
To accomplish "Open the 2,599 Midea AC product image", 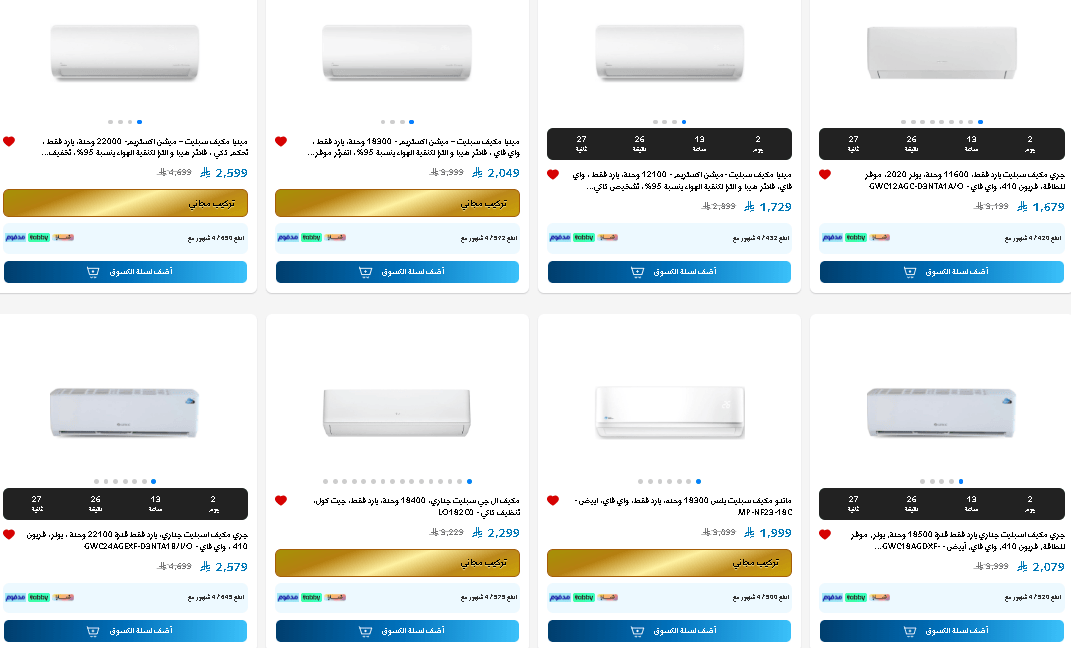I will 125,53.
